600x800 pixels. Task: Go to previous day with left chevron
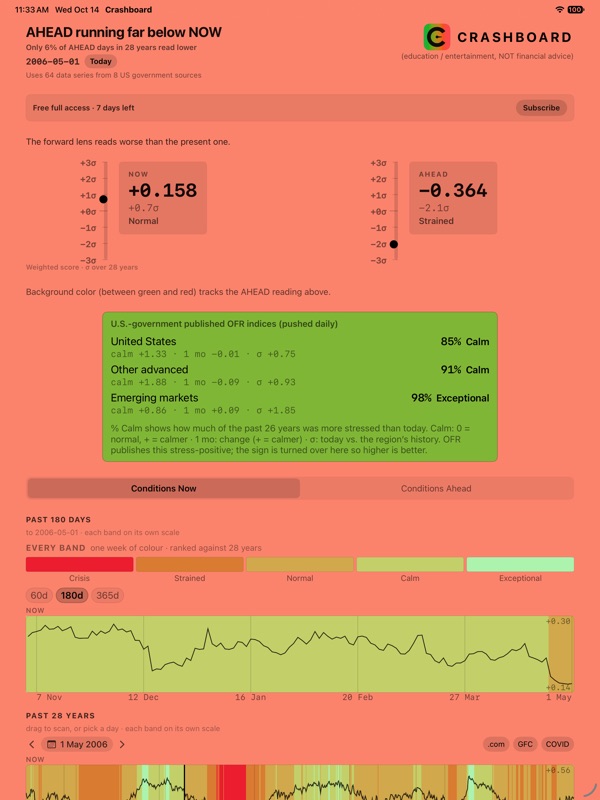point(32,744)
